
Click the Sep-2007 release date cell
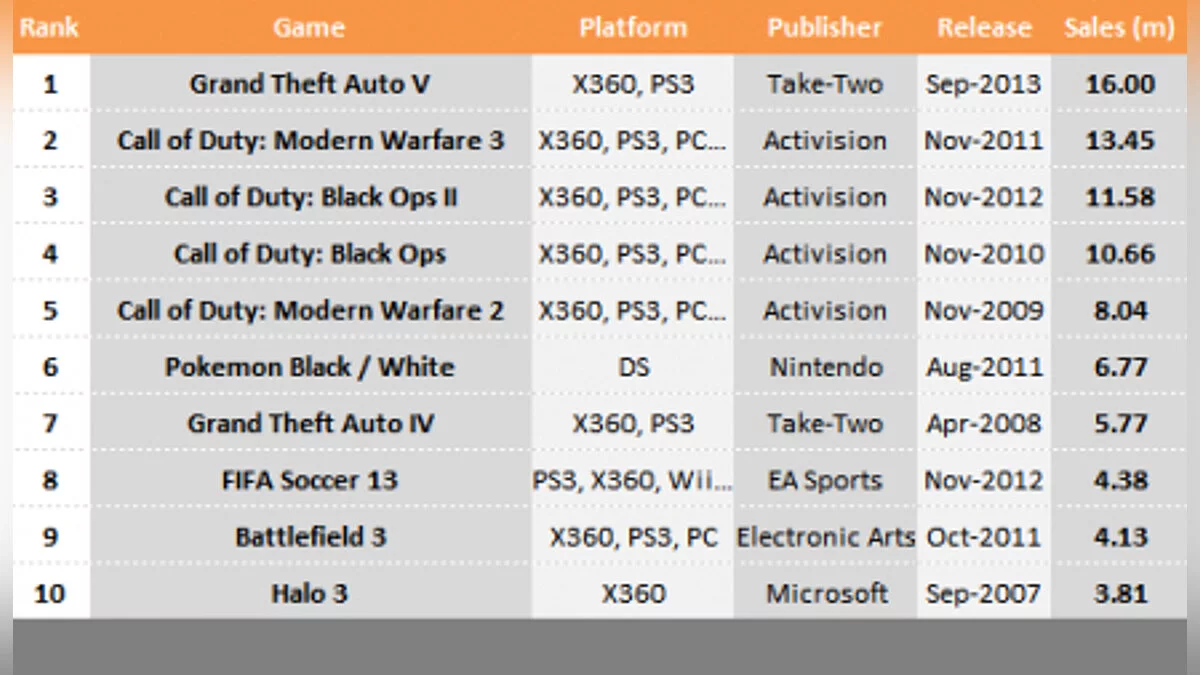pos(984,594)
